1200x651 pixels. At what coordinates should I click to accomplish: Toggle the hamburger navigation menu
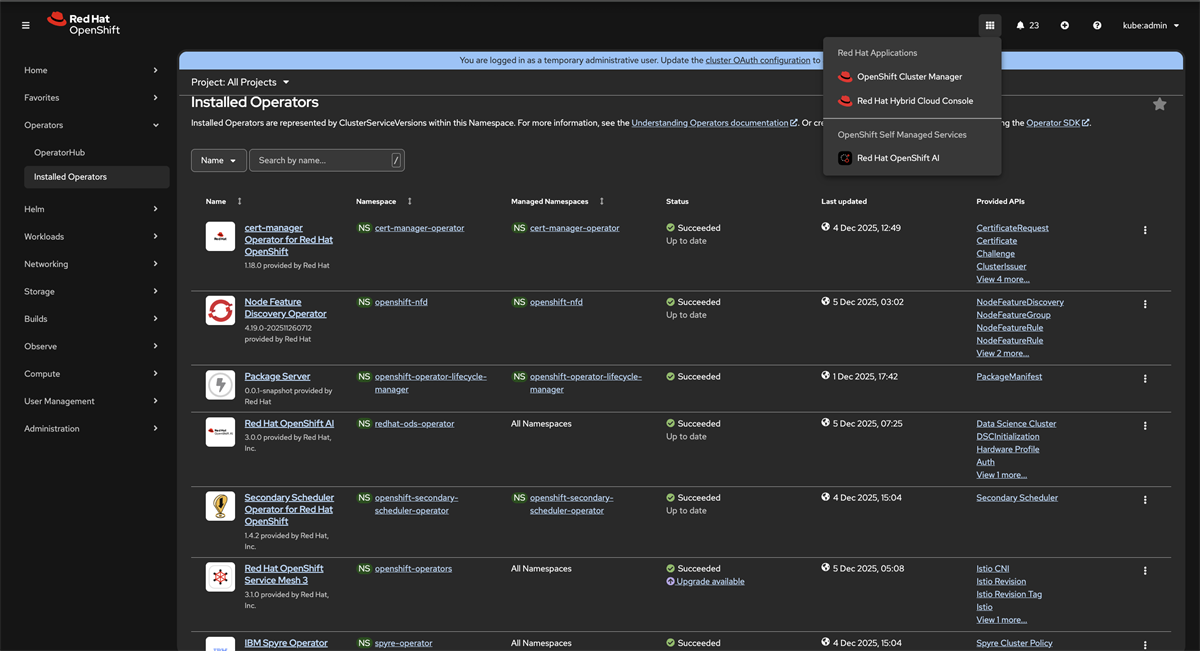25,25
